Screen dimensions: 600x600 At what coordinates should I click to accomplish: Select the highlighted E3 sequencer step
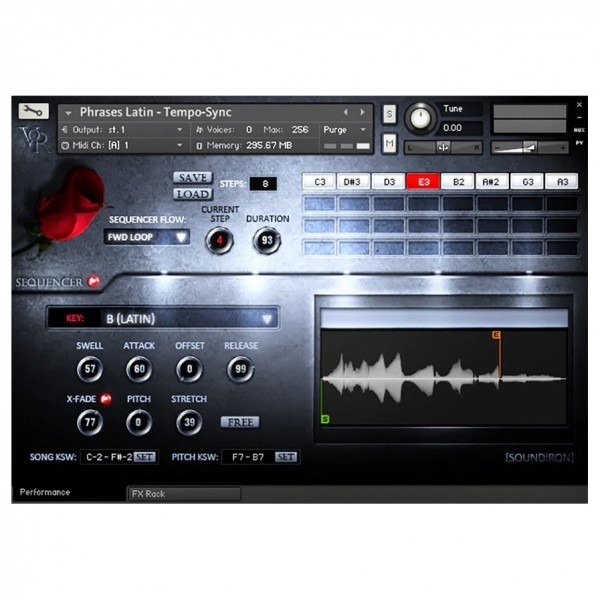[x=423, y=182]
